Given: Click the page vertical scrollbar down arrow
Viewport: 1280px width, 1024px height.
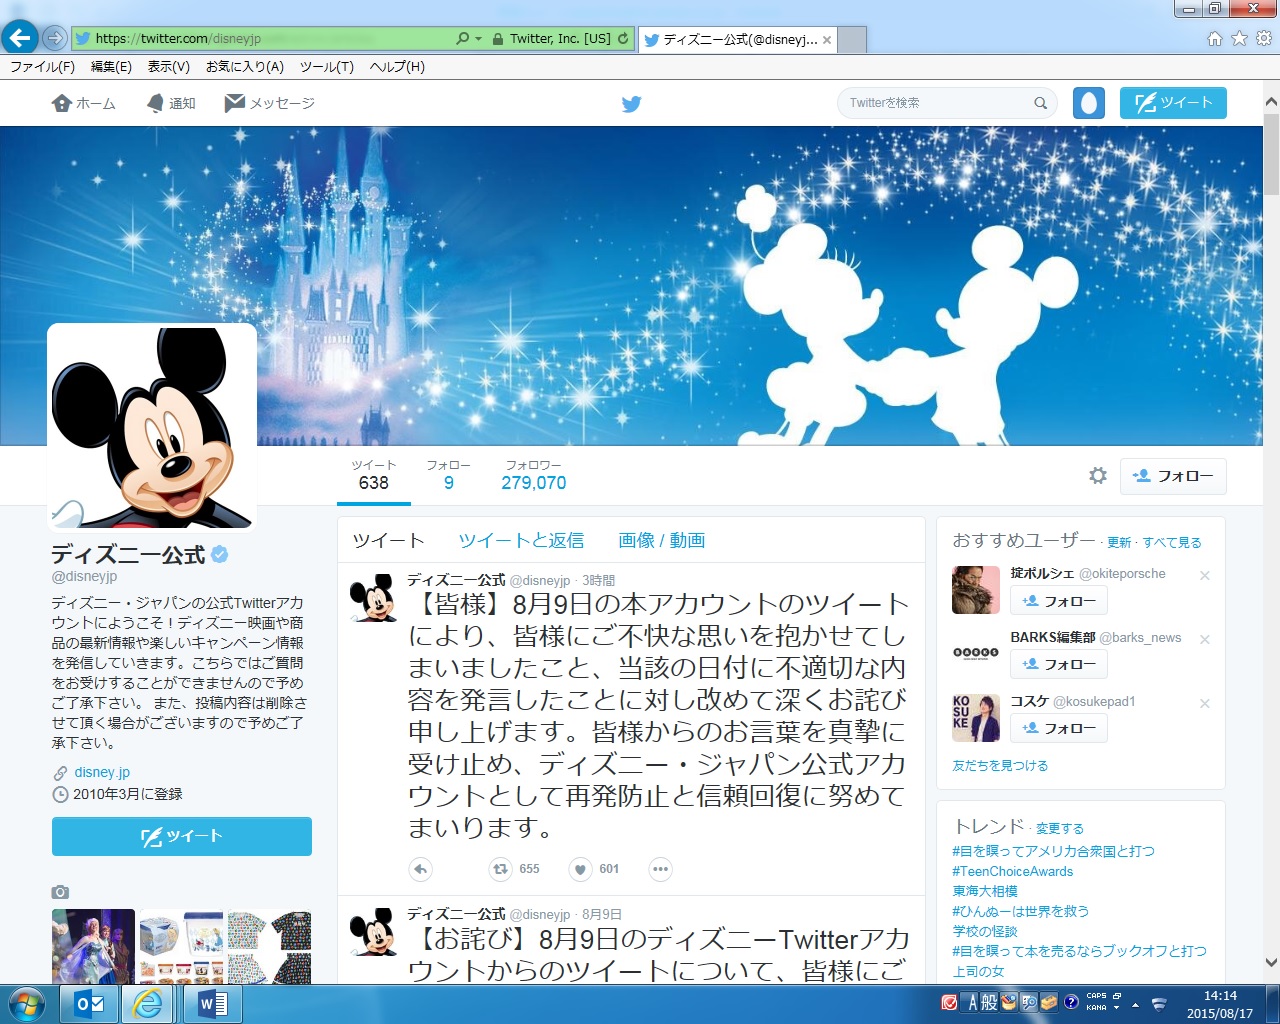Looking at the screenshot, I should (x=1271, y=963).
